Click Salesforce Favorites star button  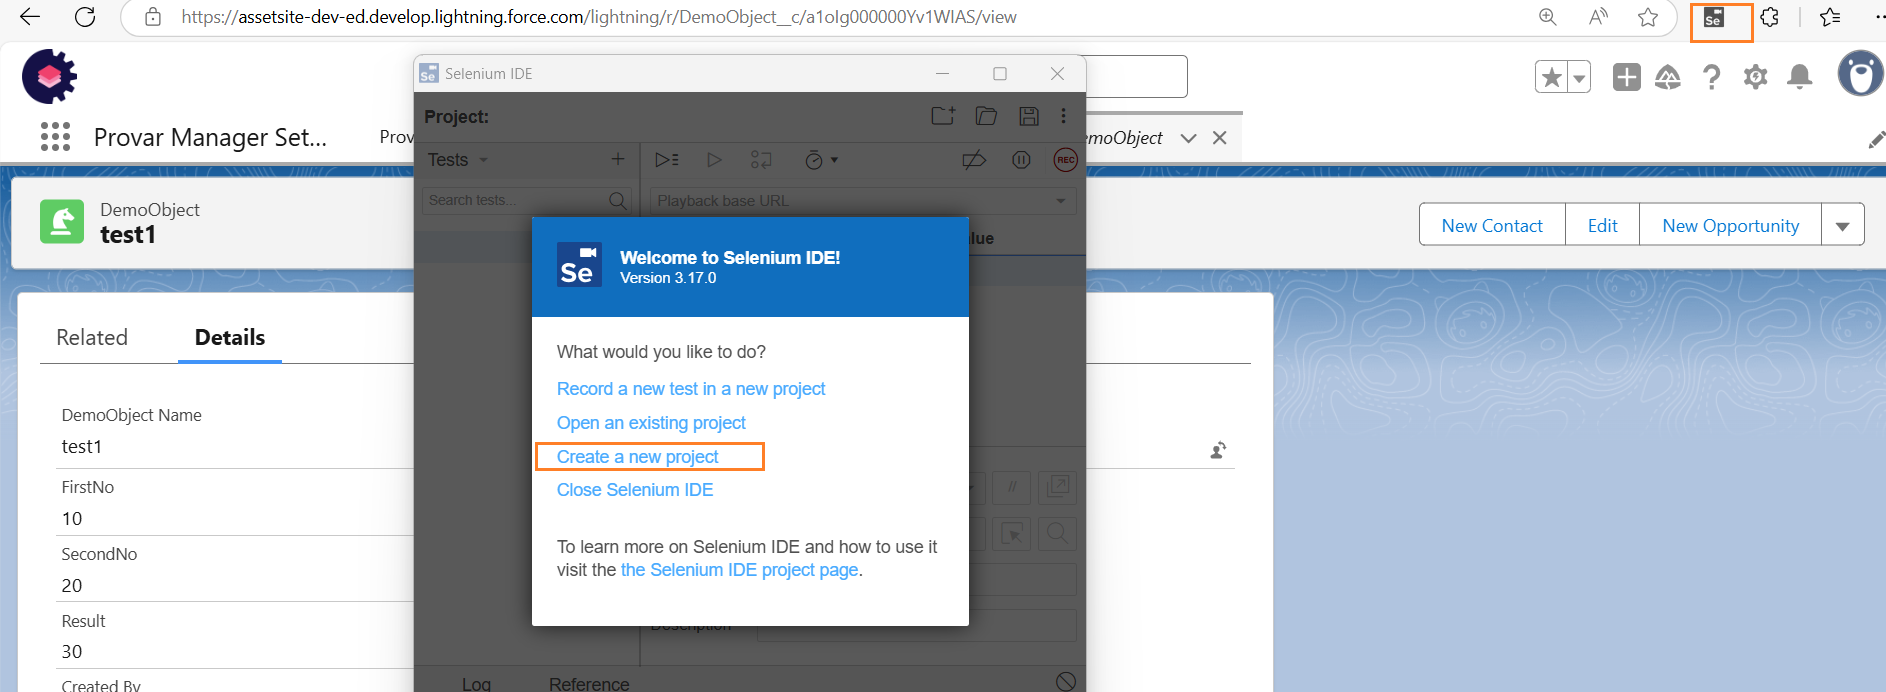pos(1551,77)
